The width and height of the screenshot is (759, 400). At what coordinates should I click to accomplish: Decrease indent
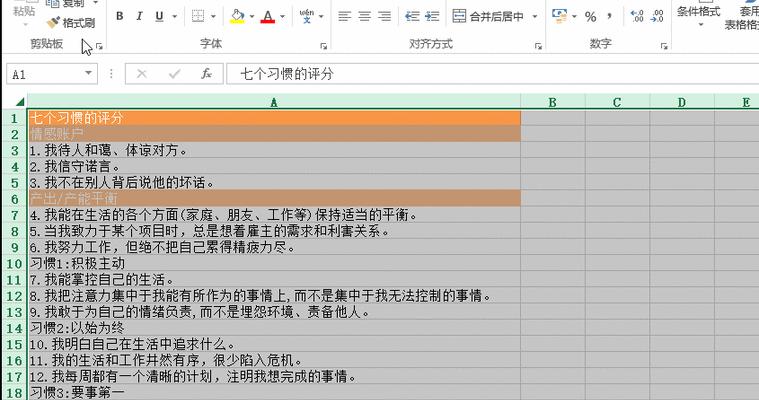(412, 16)
